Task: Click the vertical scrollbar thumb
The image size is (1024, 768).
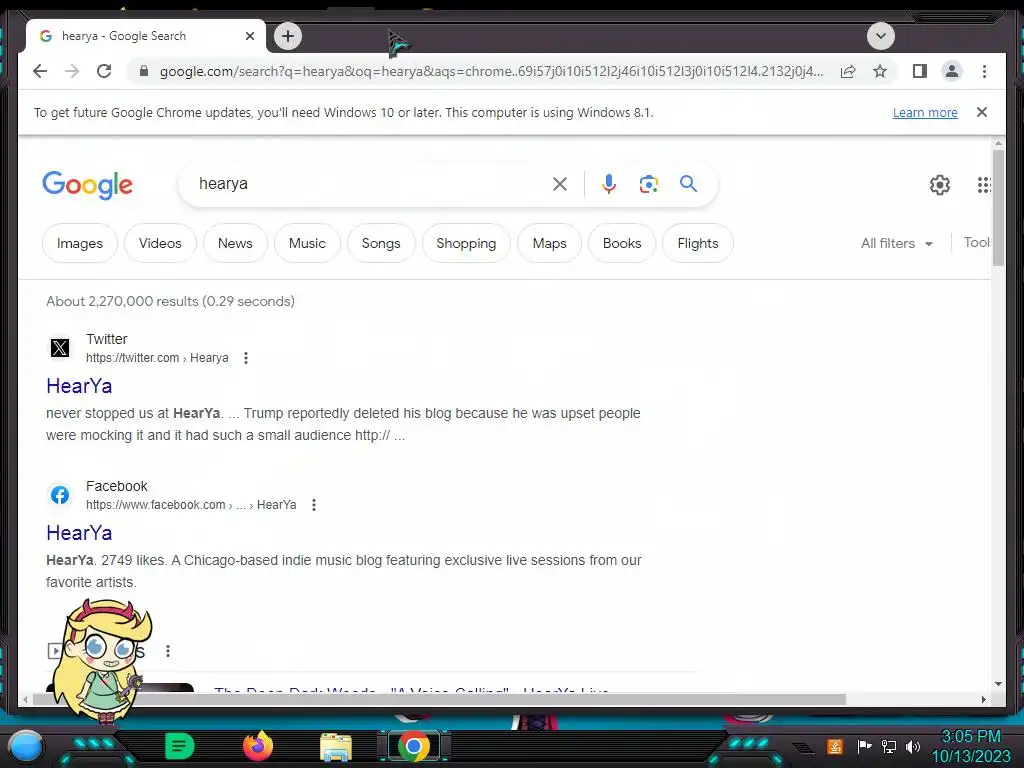Action: (998, 208)
